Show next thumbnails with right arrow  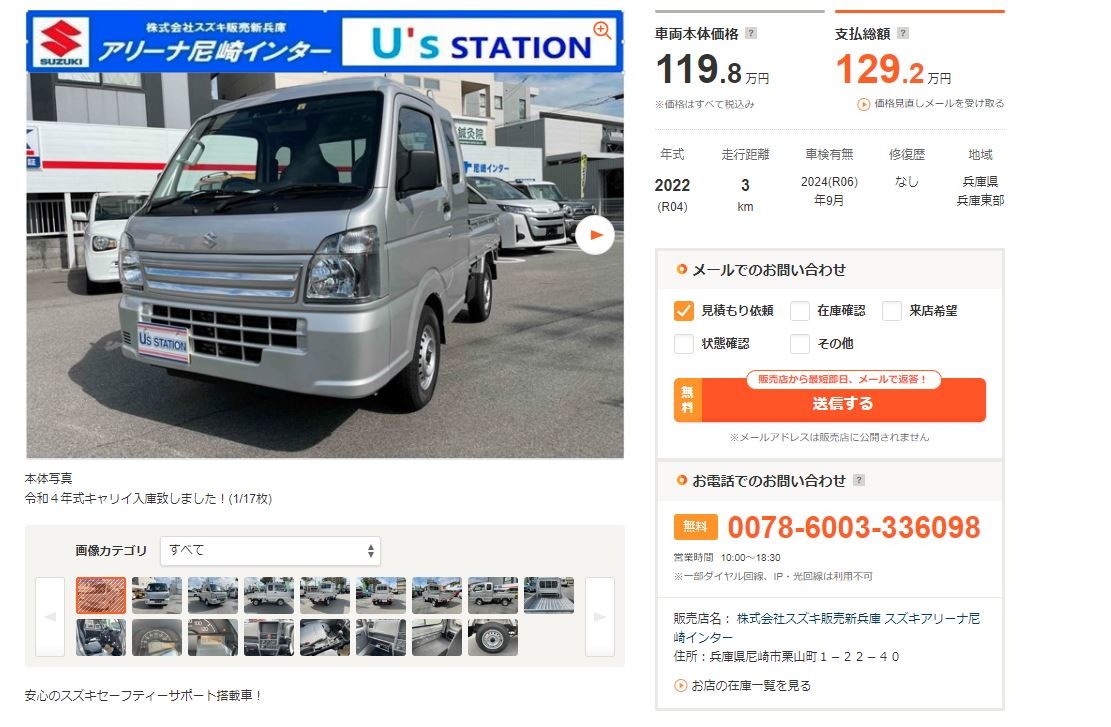pyautogui.click(x=599, y=616)
